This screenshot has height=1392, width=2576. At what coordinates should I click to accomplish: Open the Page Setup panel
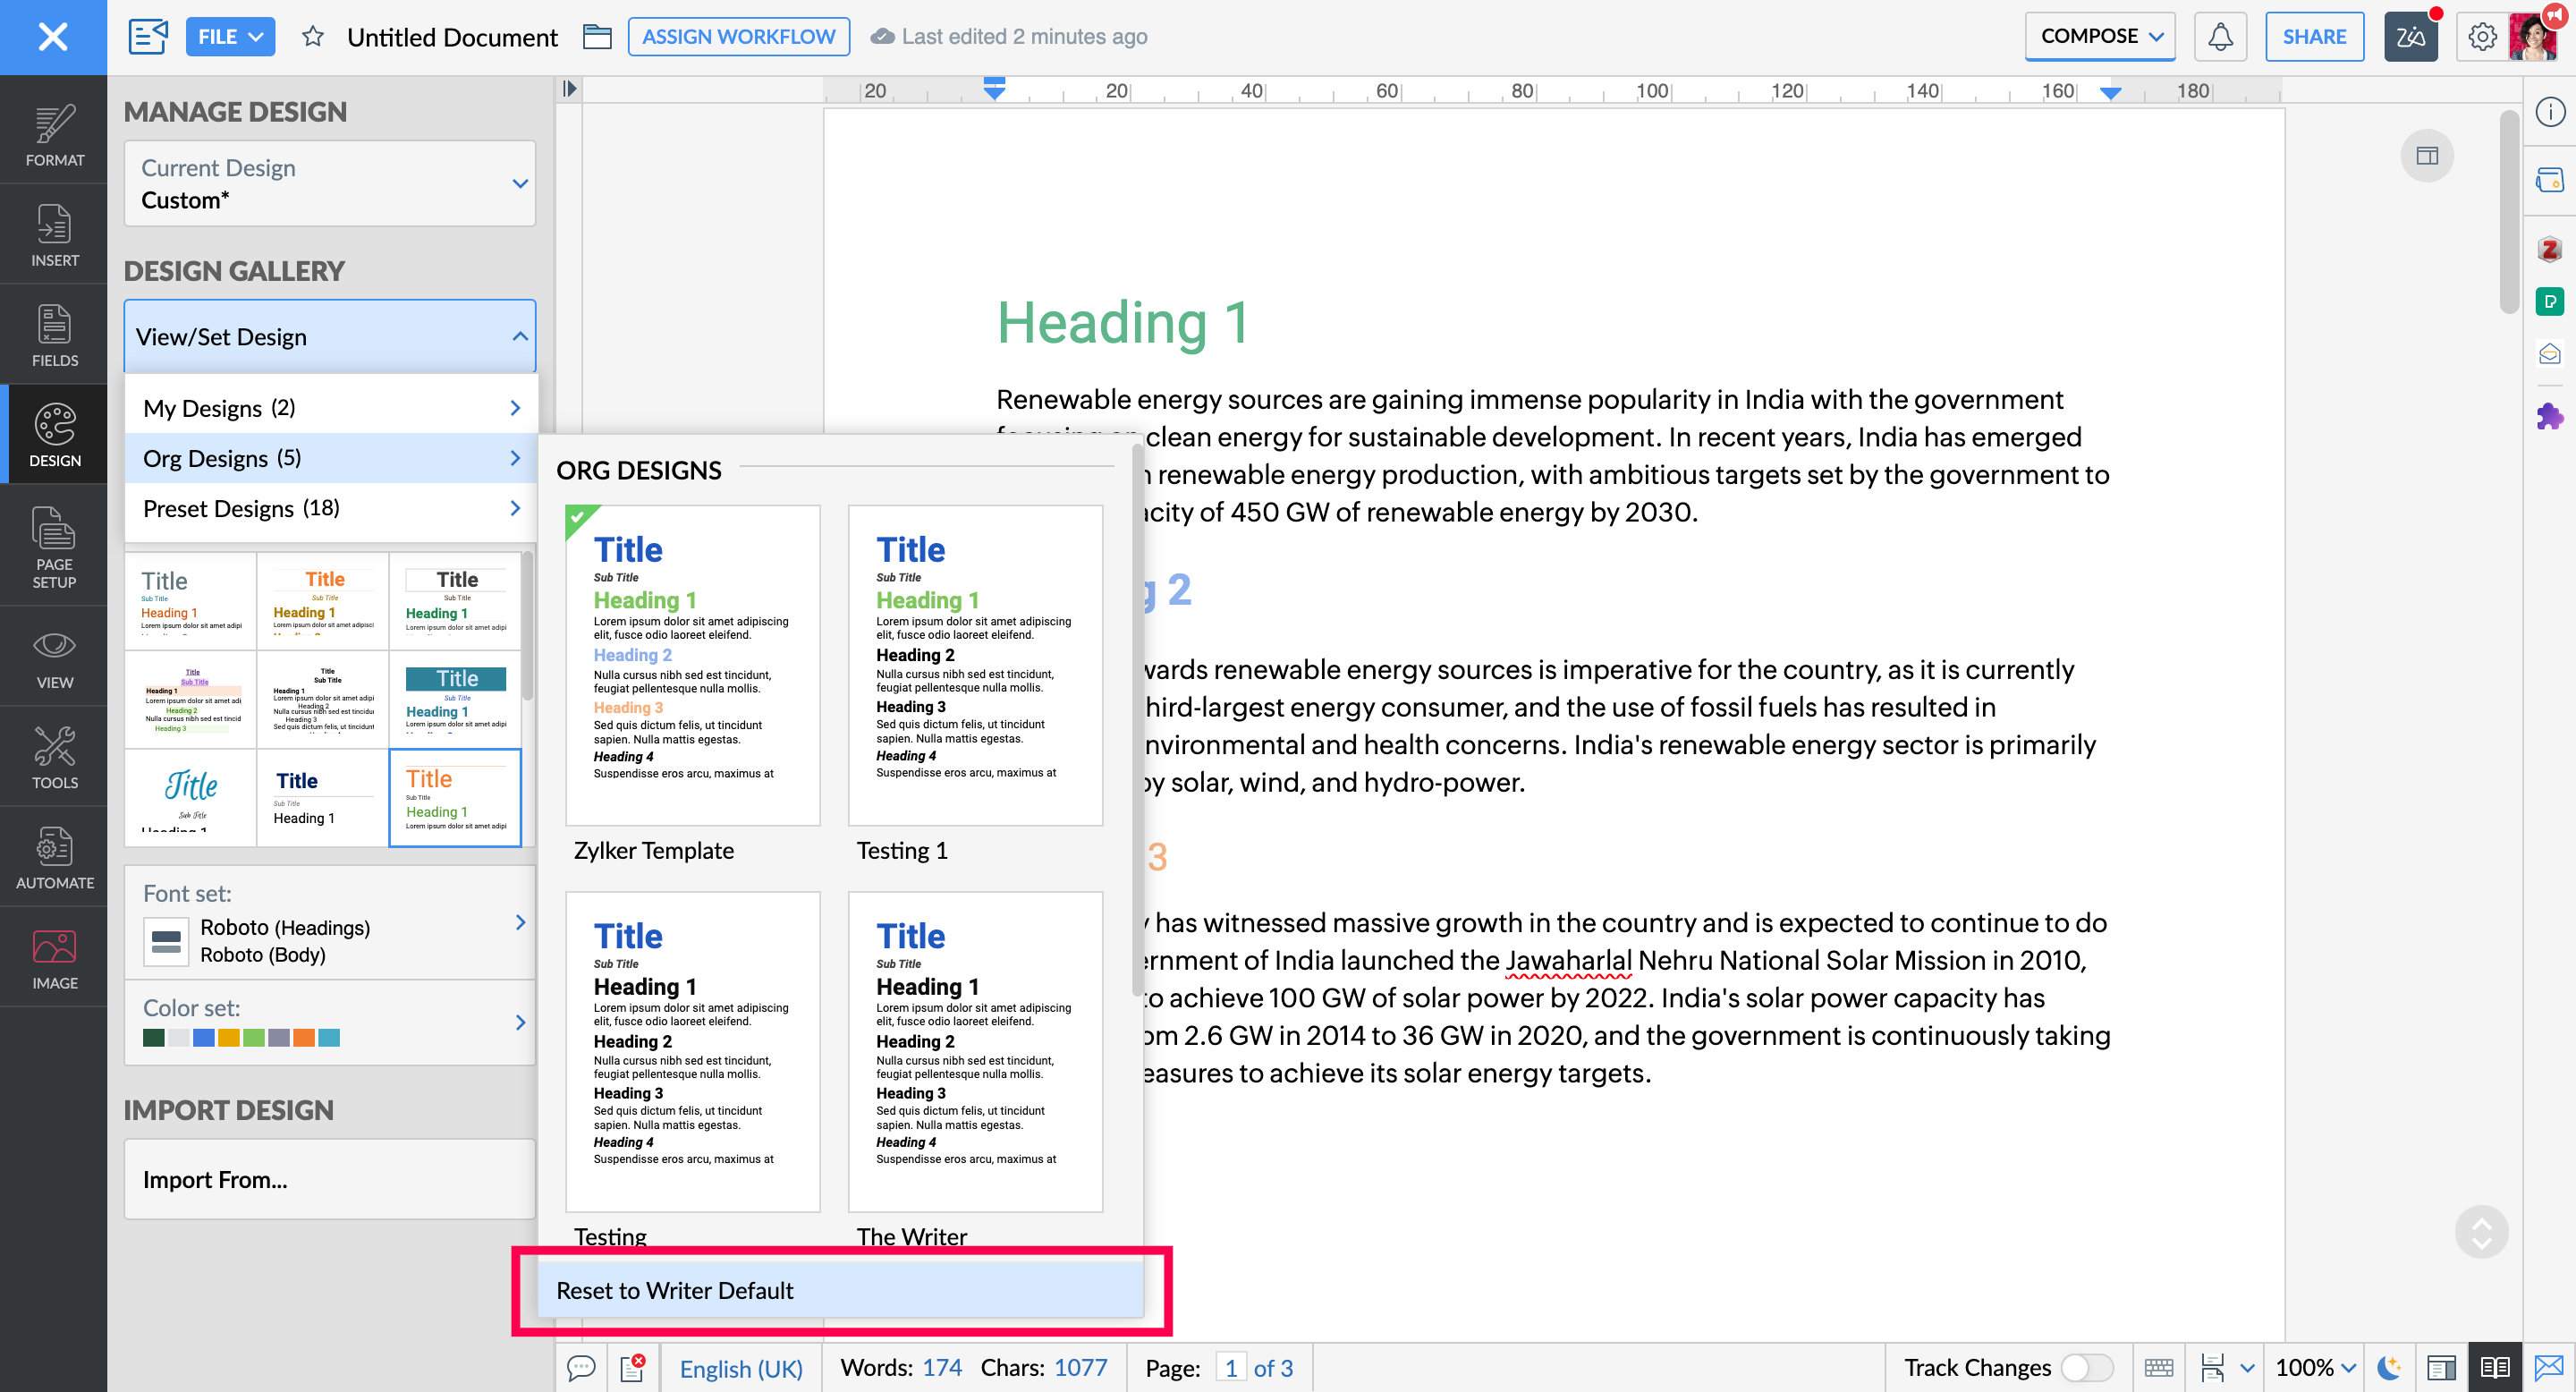click(54, 546)
